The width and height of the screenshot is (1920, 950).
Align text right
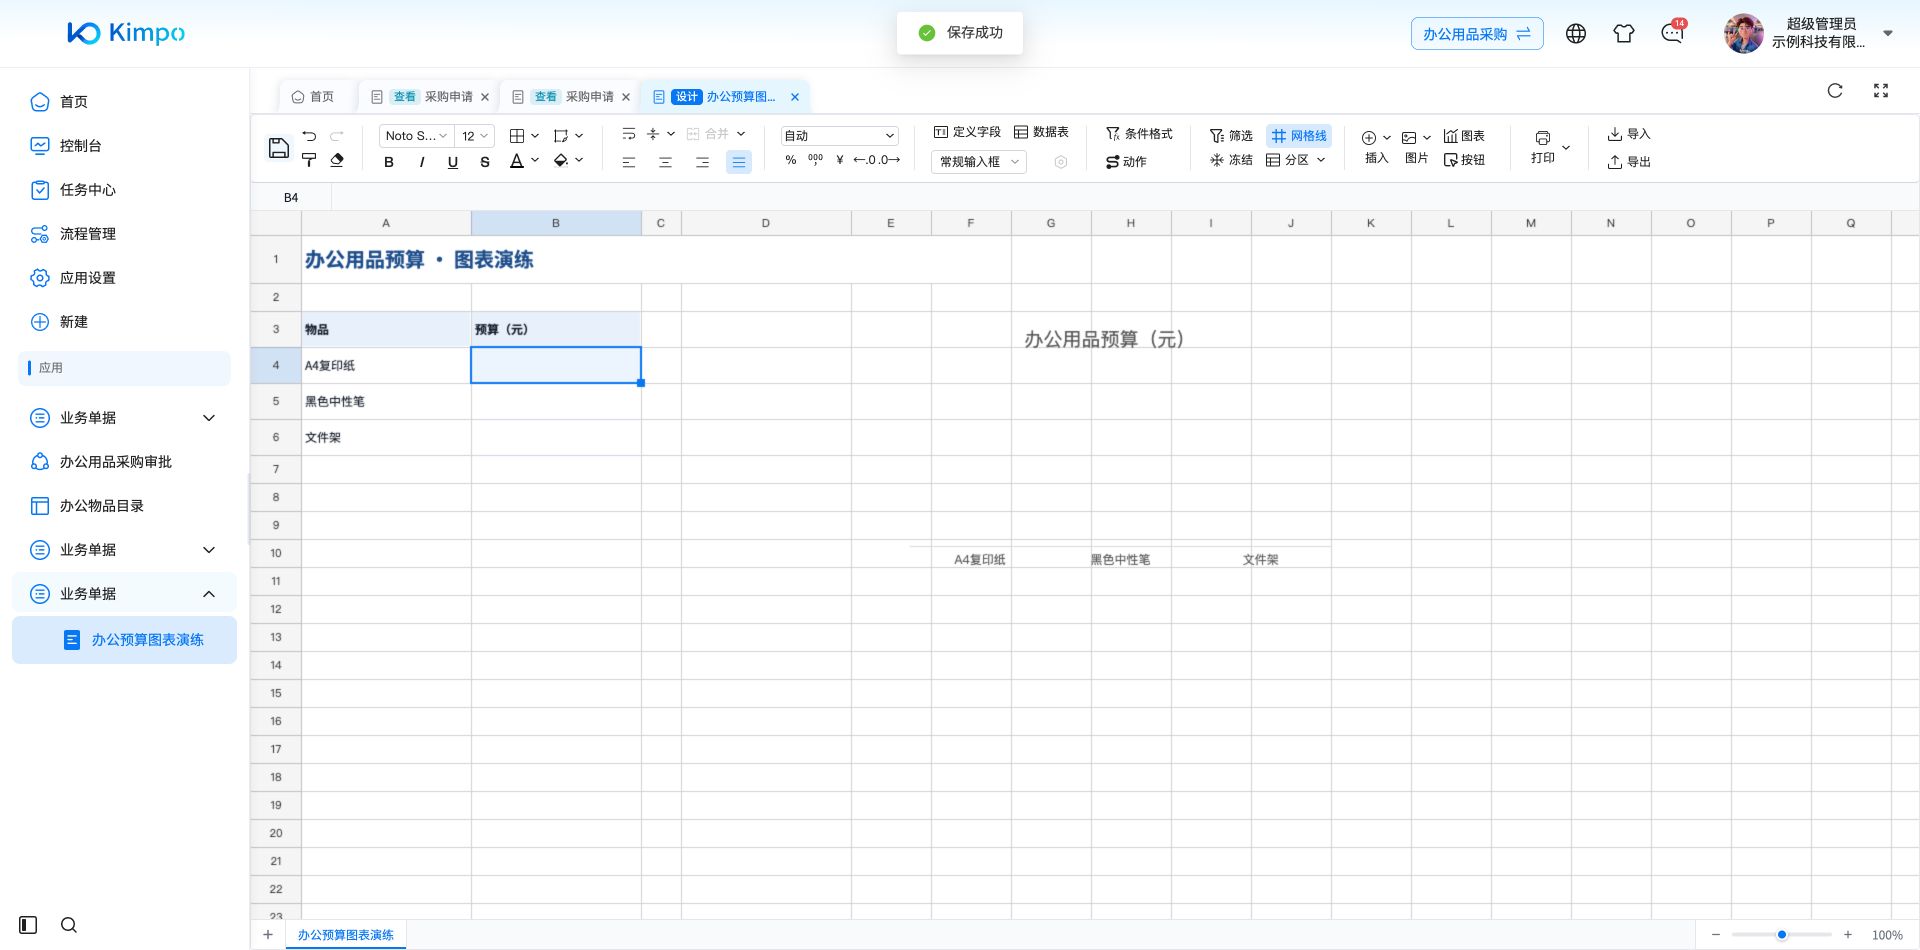coord(702,162)
